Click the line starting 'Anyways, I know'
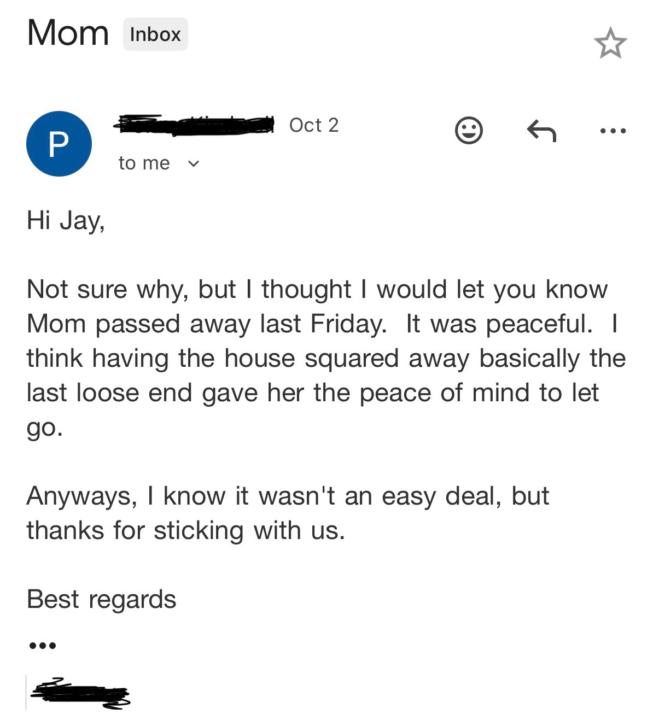Viewport: 659px width, 720px height. (287, 495)
